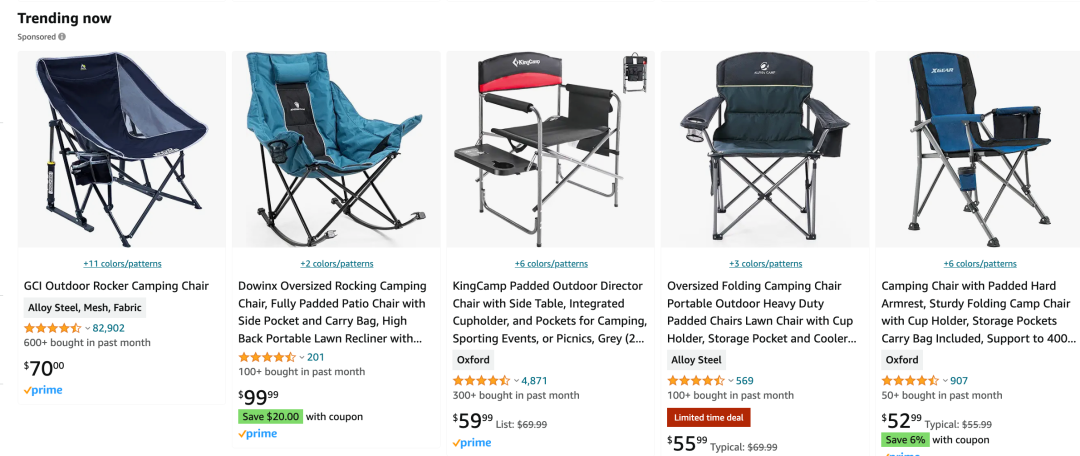This screenshot has height=456, width=1080.
Task: Open KingCamp director chair image
Action: (550, 150)
